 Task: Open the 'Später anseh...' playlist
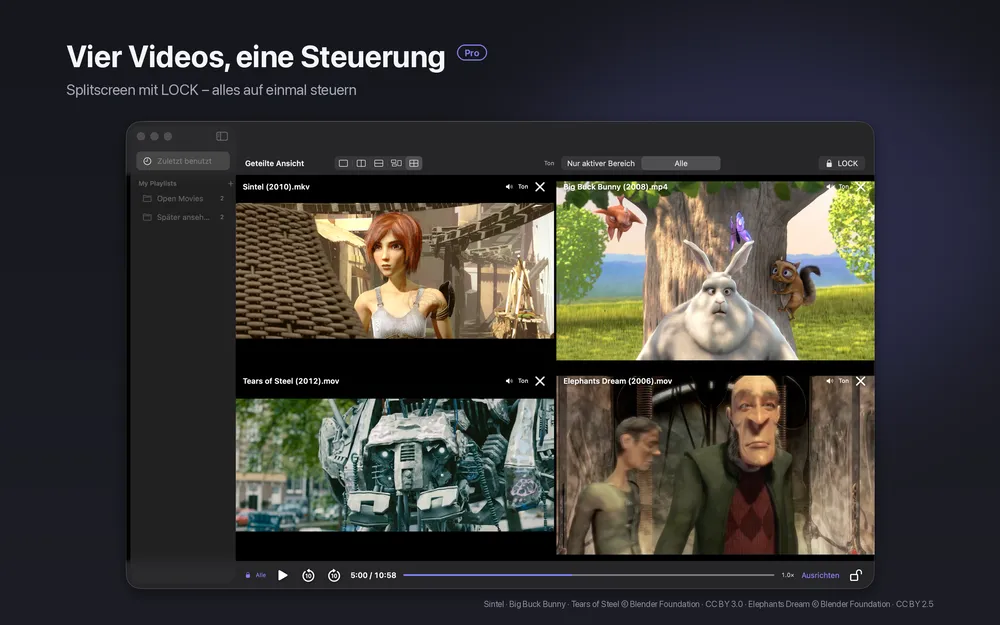tap(183, 217)
